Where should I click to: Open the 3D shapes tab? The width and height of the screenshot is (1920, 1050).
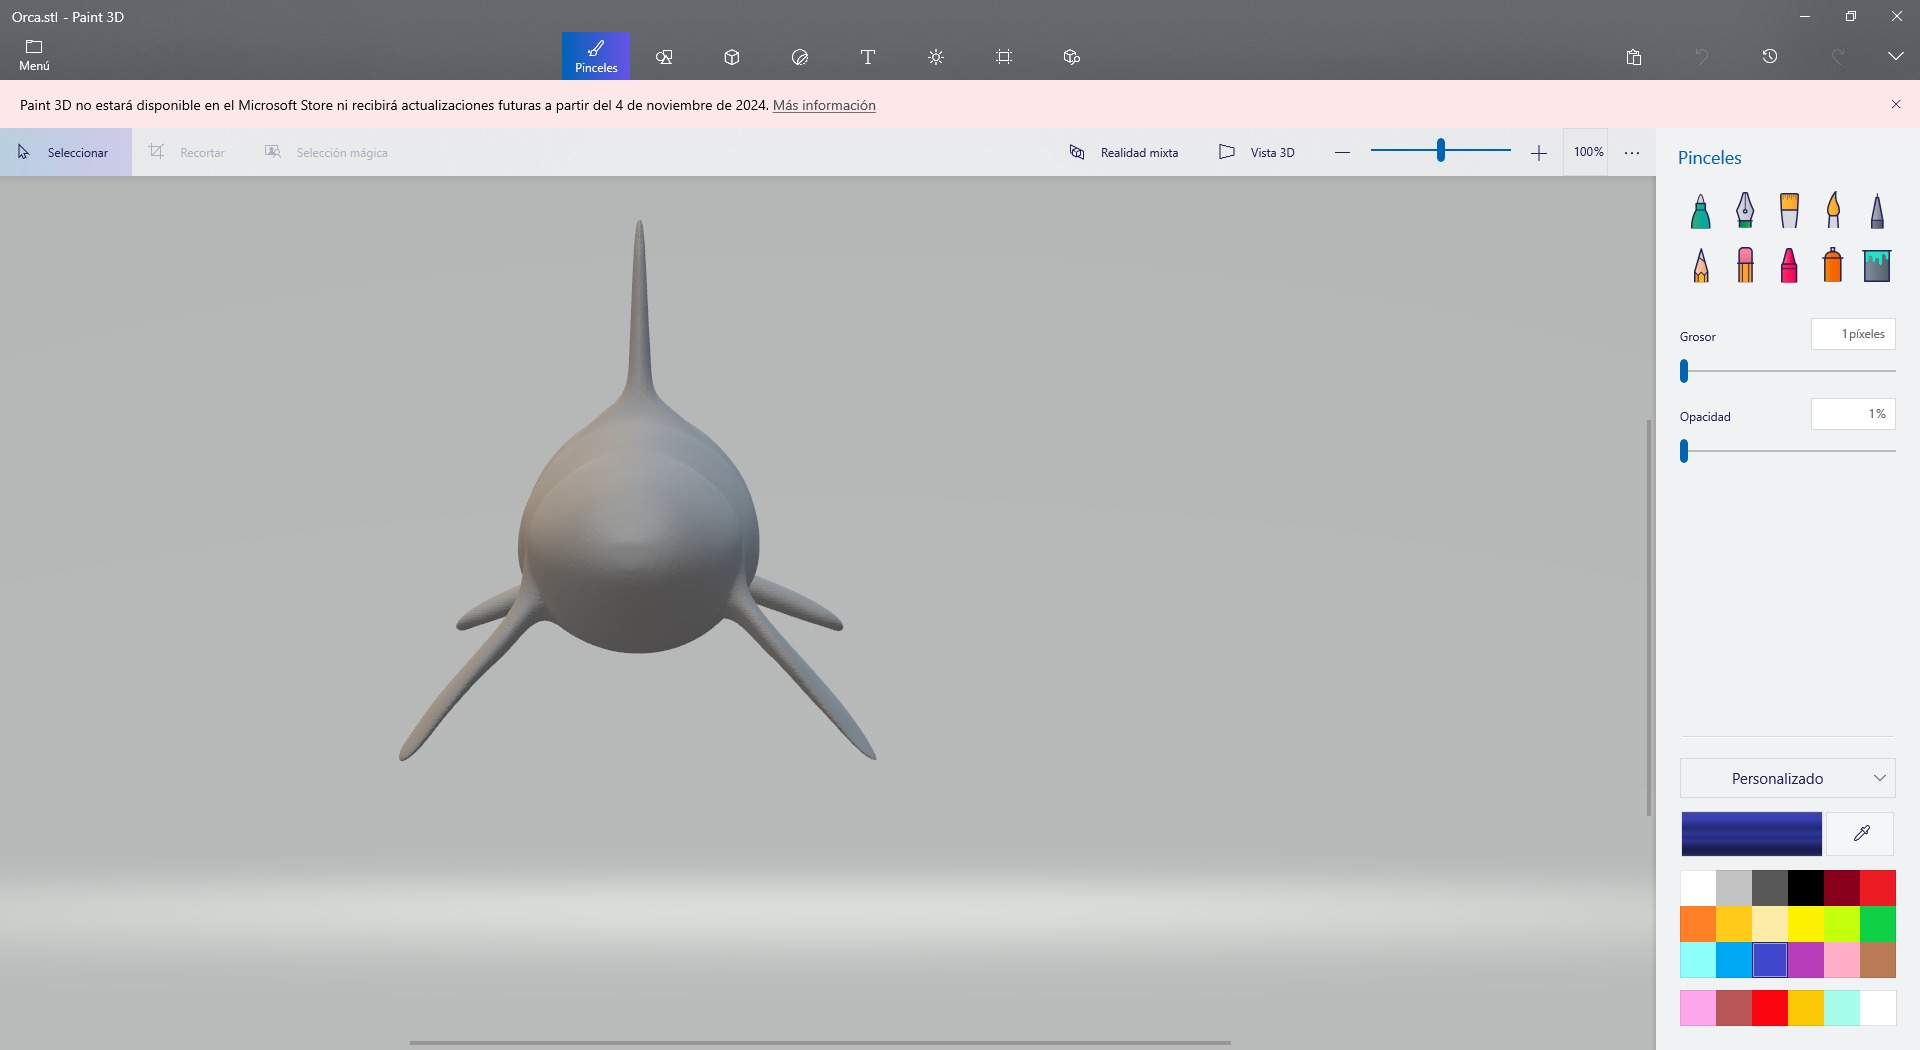point(732,57)
